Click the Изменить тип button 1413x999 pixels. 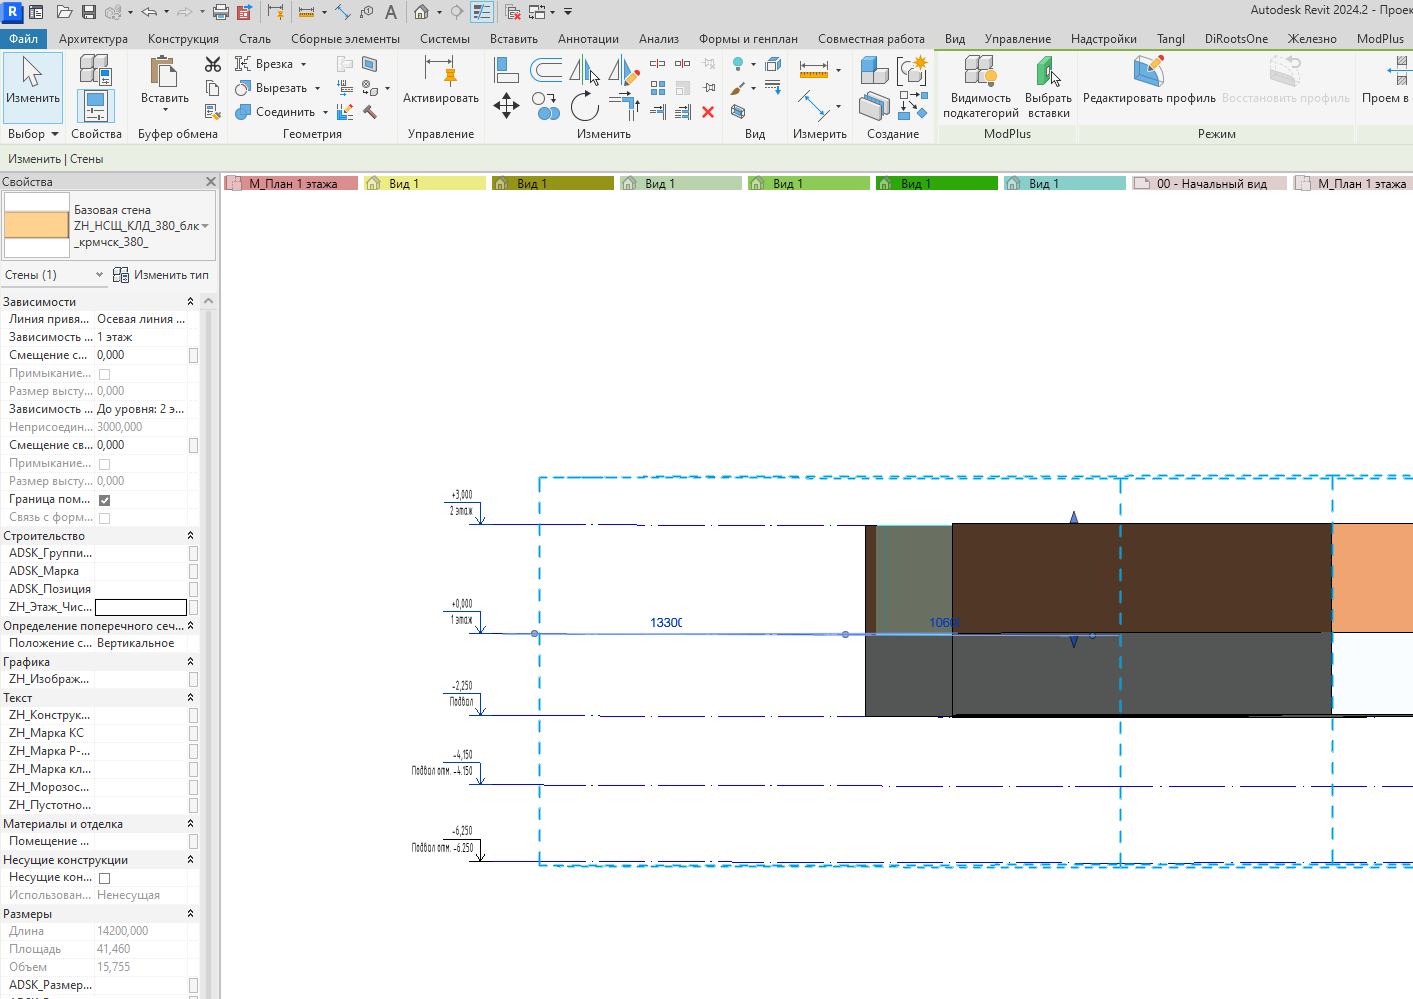161,275
